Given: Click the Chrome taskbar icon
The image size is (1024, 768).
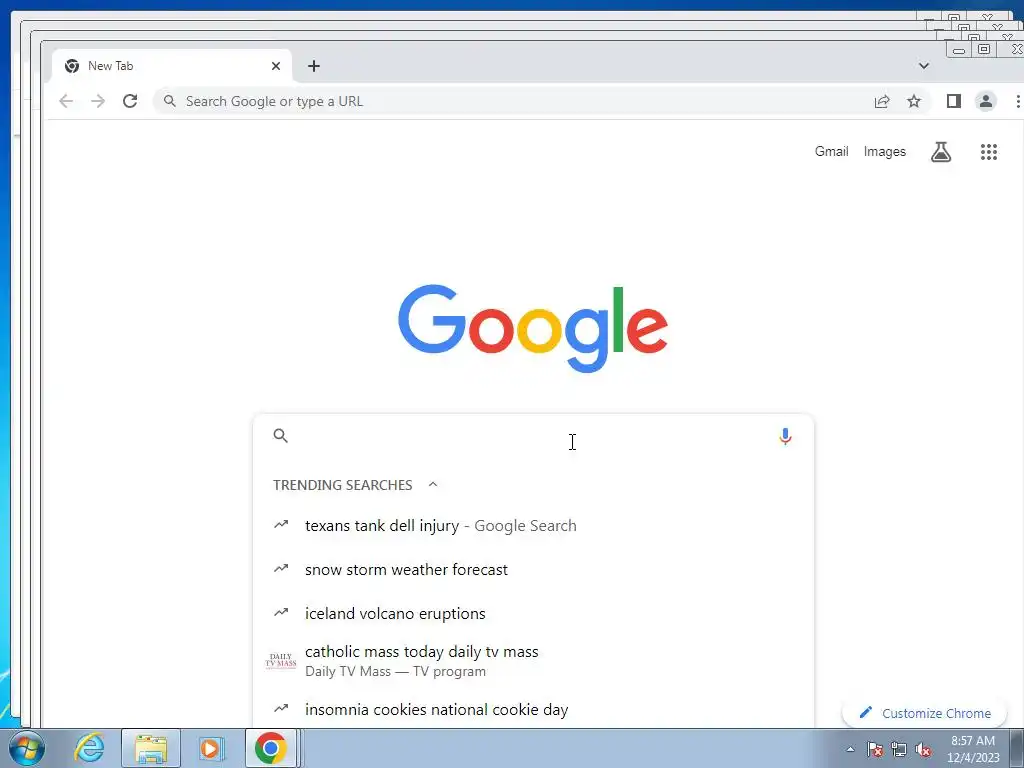Looking at the screenshot, I should (x=270, y=748).
